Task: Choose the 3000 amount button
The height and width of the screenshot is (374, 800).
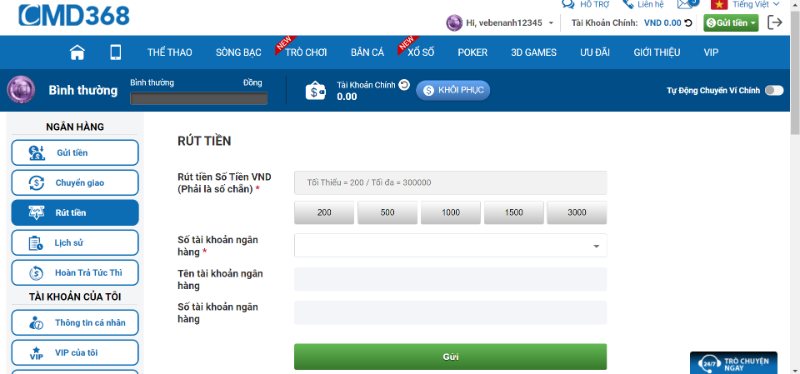Action: [x=577, y=213]
